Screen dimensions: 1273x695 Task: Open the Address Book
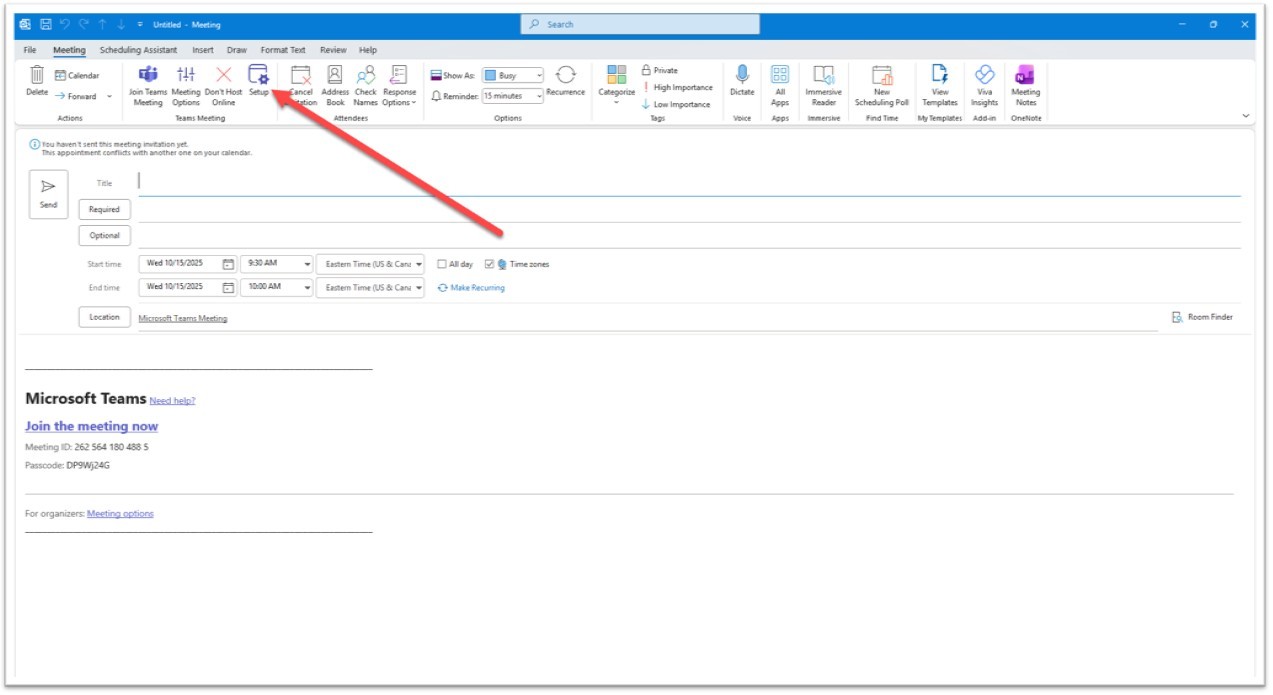[x=335, y=76]
